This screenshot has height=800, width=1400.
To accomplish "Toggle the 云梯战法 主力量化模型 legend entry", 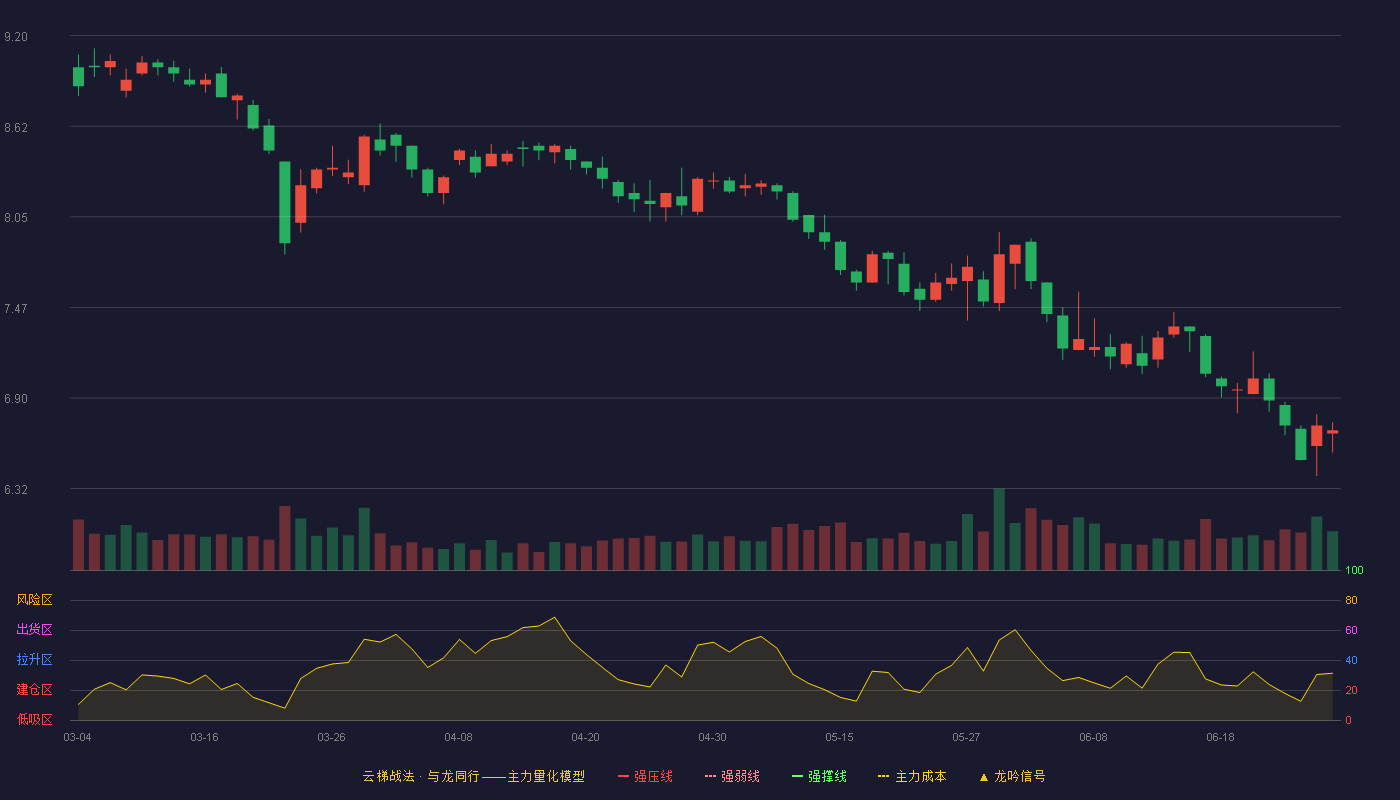I will (x=473, y=776).
